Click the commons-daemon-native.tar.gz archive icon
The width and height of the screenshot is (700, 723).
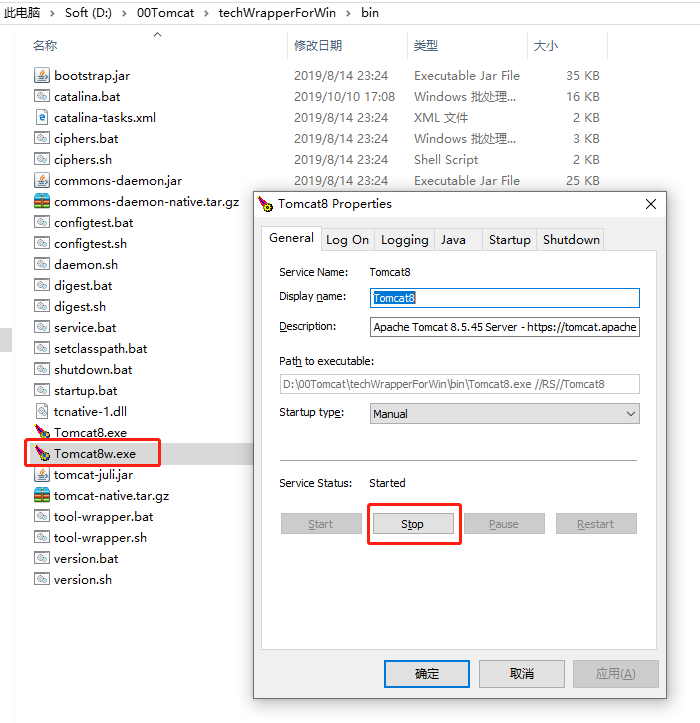click(x=42, y=201)
